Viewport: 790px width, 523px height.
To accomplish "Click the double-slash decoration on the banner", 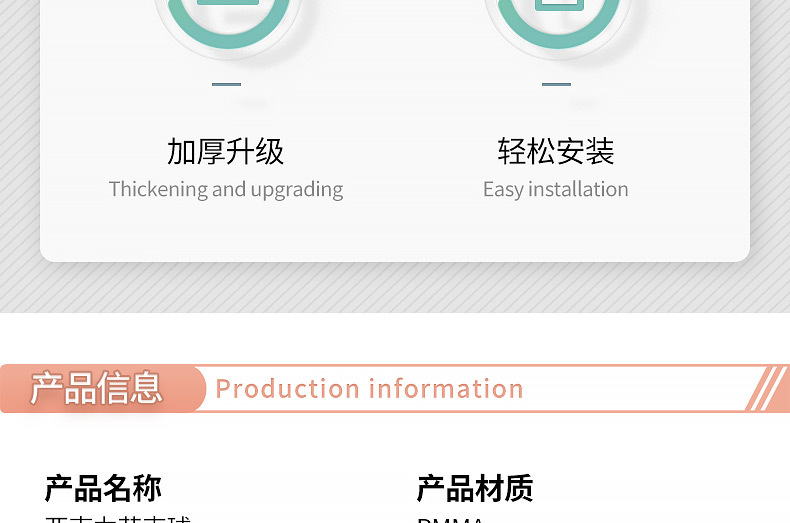I will pos(767,388).
